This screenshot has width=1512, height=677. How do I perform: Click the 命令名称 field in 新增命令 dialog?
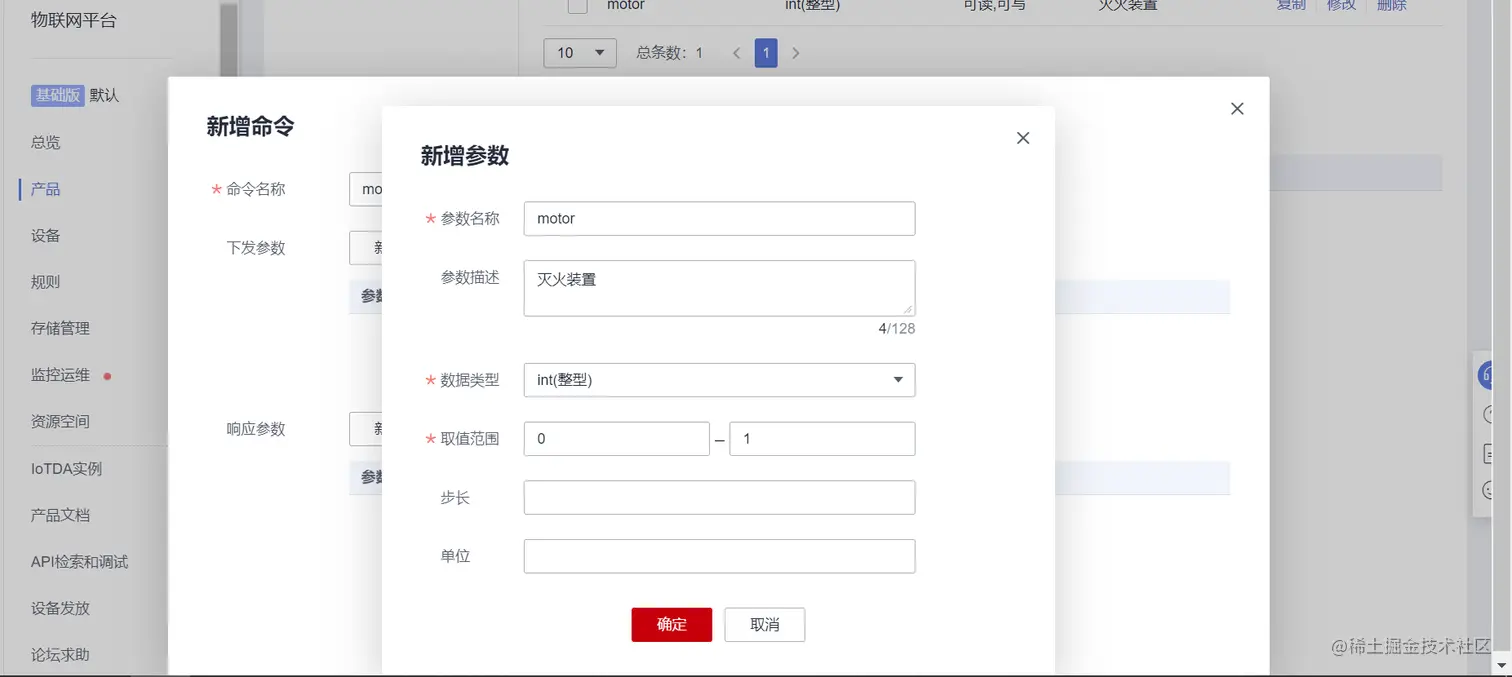click(x=366, y=189)
